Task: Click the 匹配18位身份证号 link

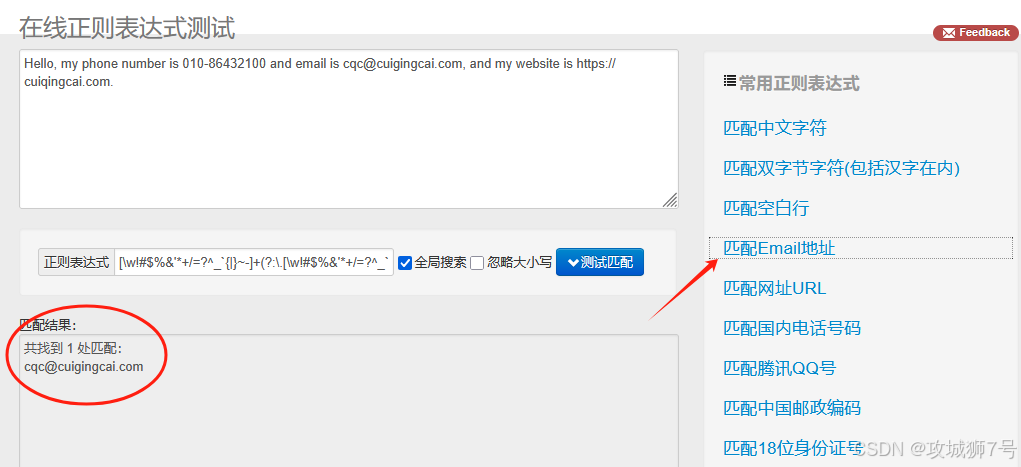Action: tap(793, 448)
